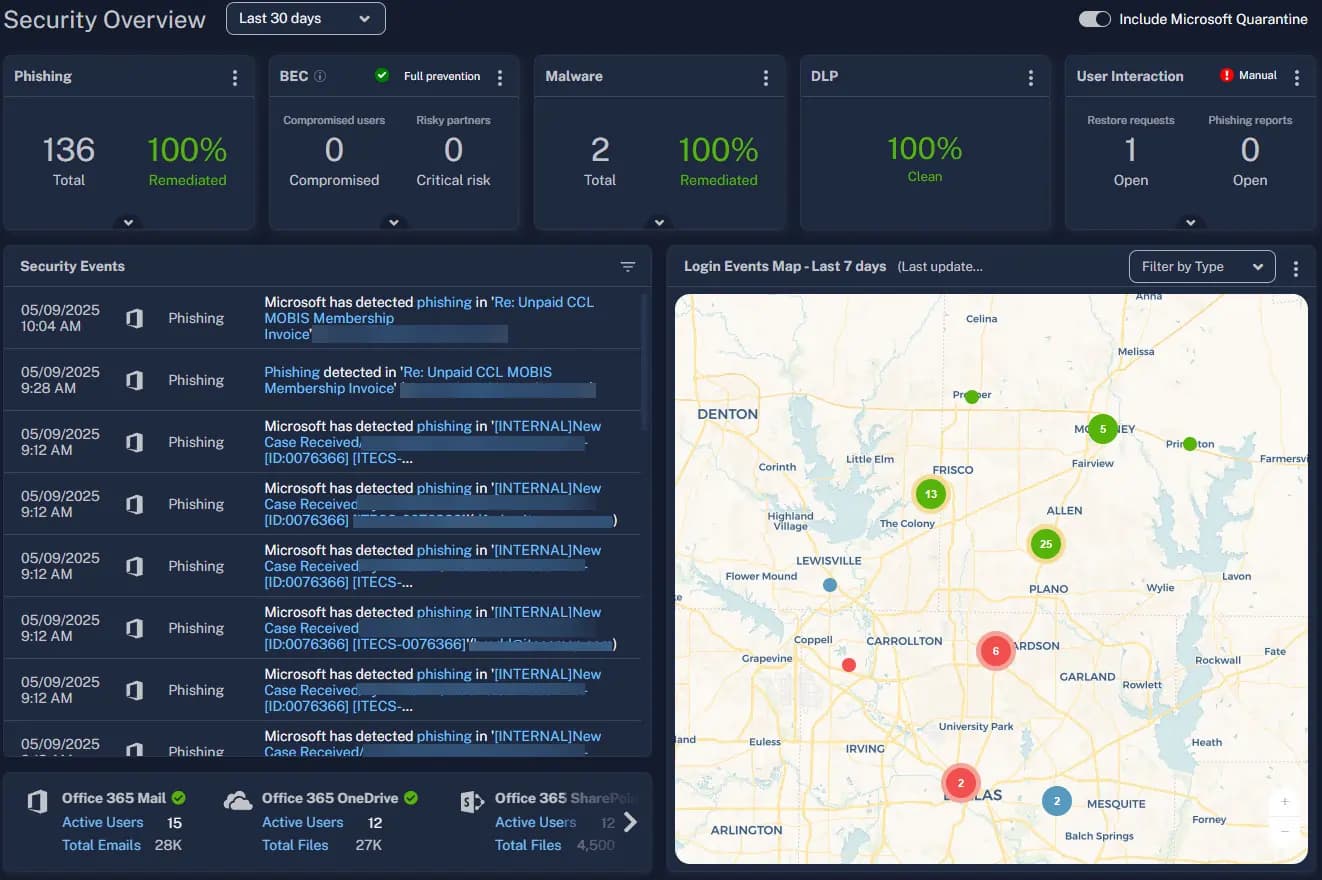
Task: Expand the Malware card details
Action: [x=659, y=222]
